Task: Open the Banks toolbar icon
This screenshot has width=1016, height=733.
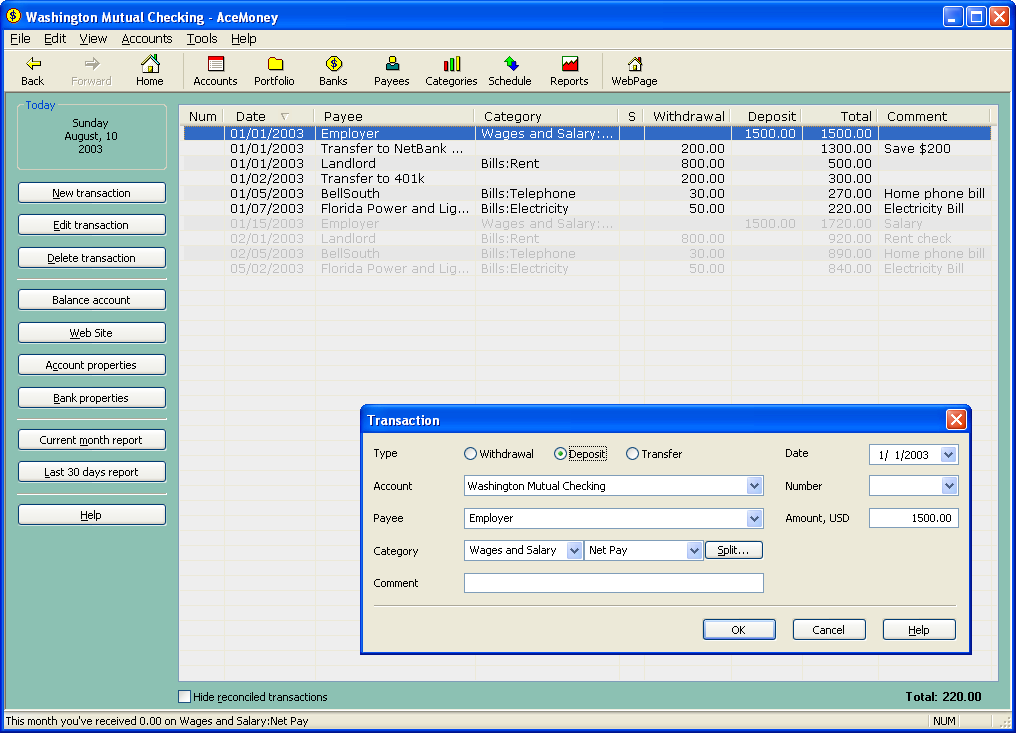Action: point(333,71)
